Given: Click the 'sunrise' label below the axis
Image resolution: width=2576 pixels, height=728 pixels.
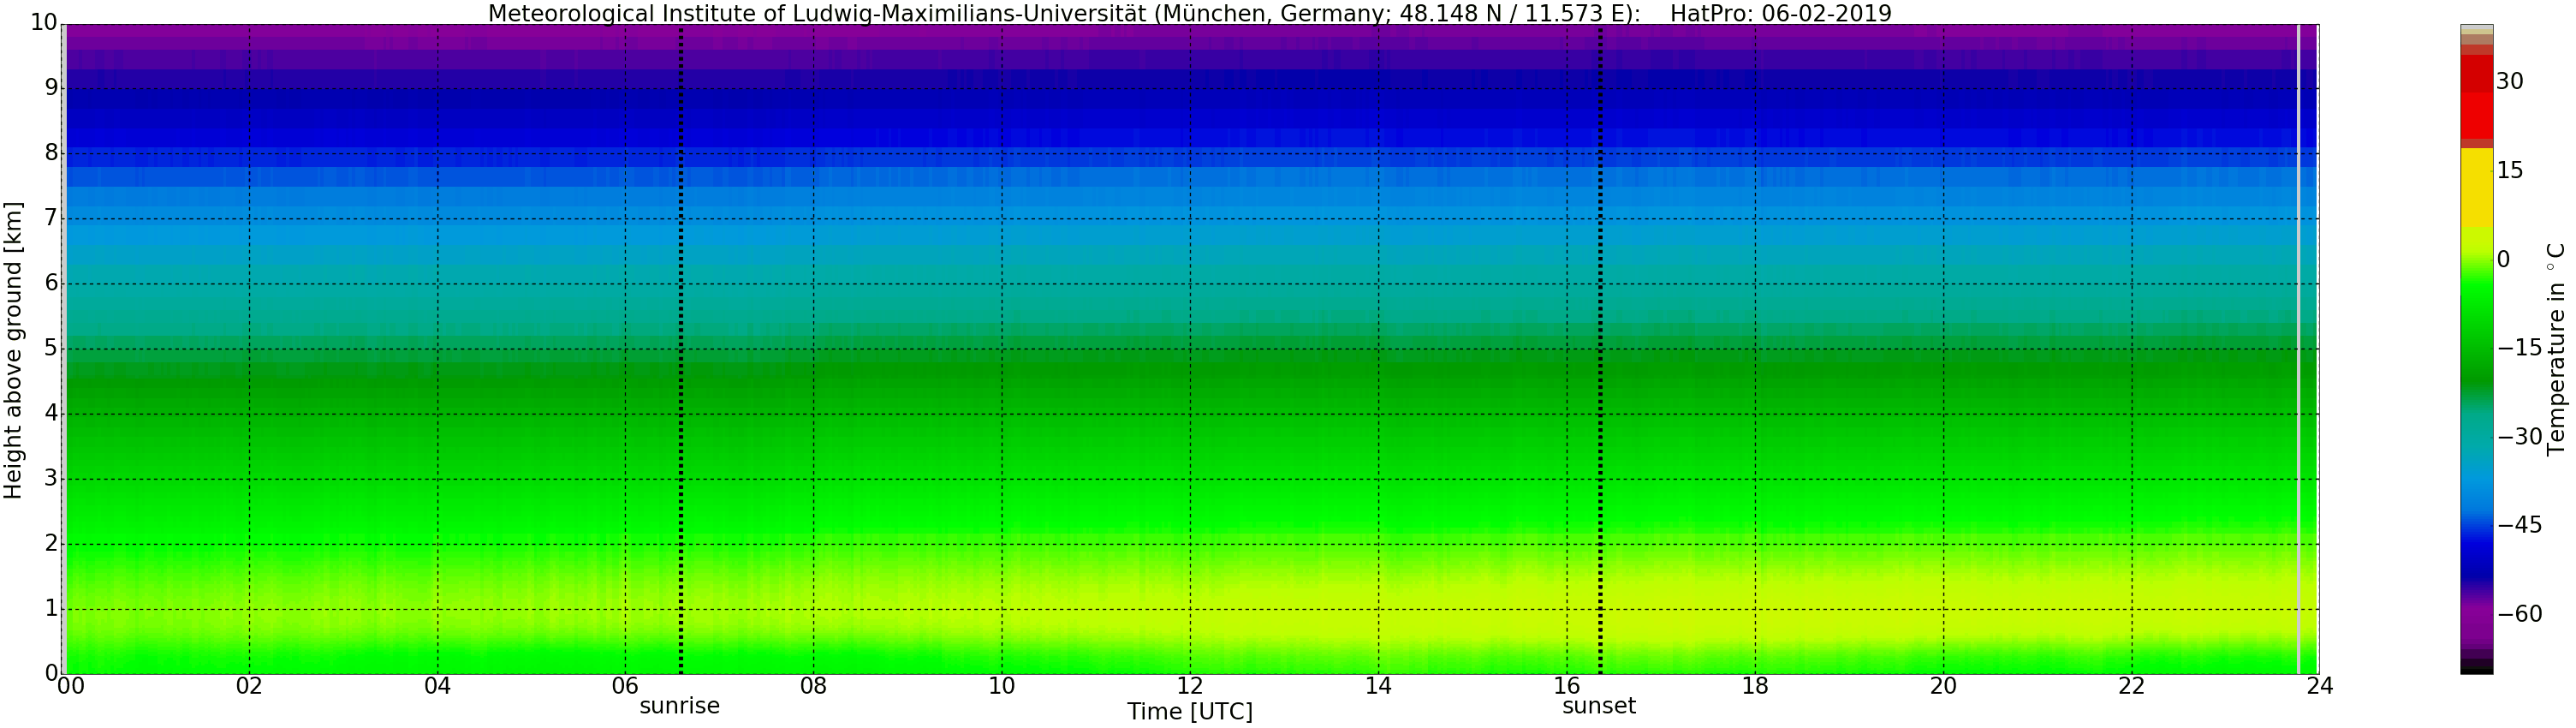Looking at the screenshot, I should [679, 706].
